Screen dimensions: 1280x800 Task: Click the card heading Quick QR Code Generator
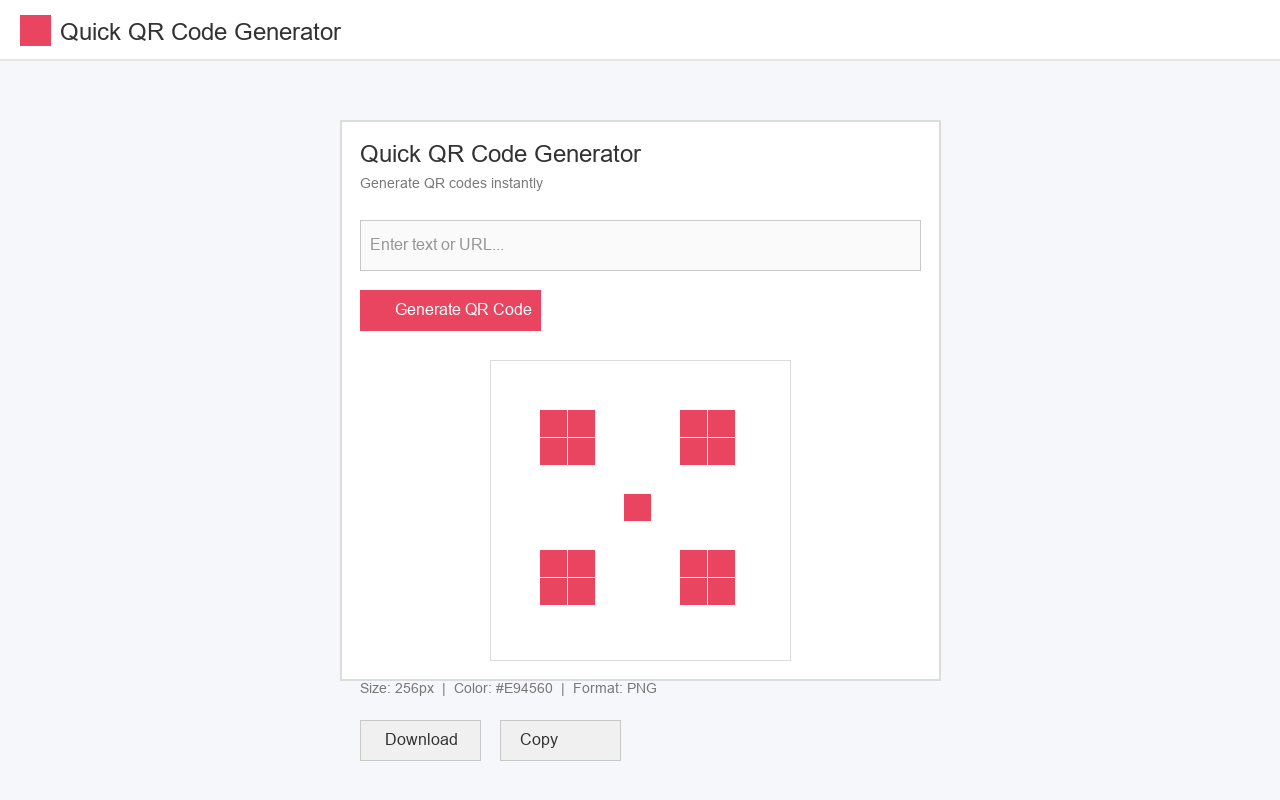pos(500,154)
